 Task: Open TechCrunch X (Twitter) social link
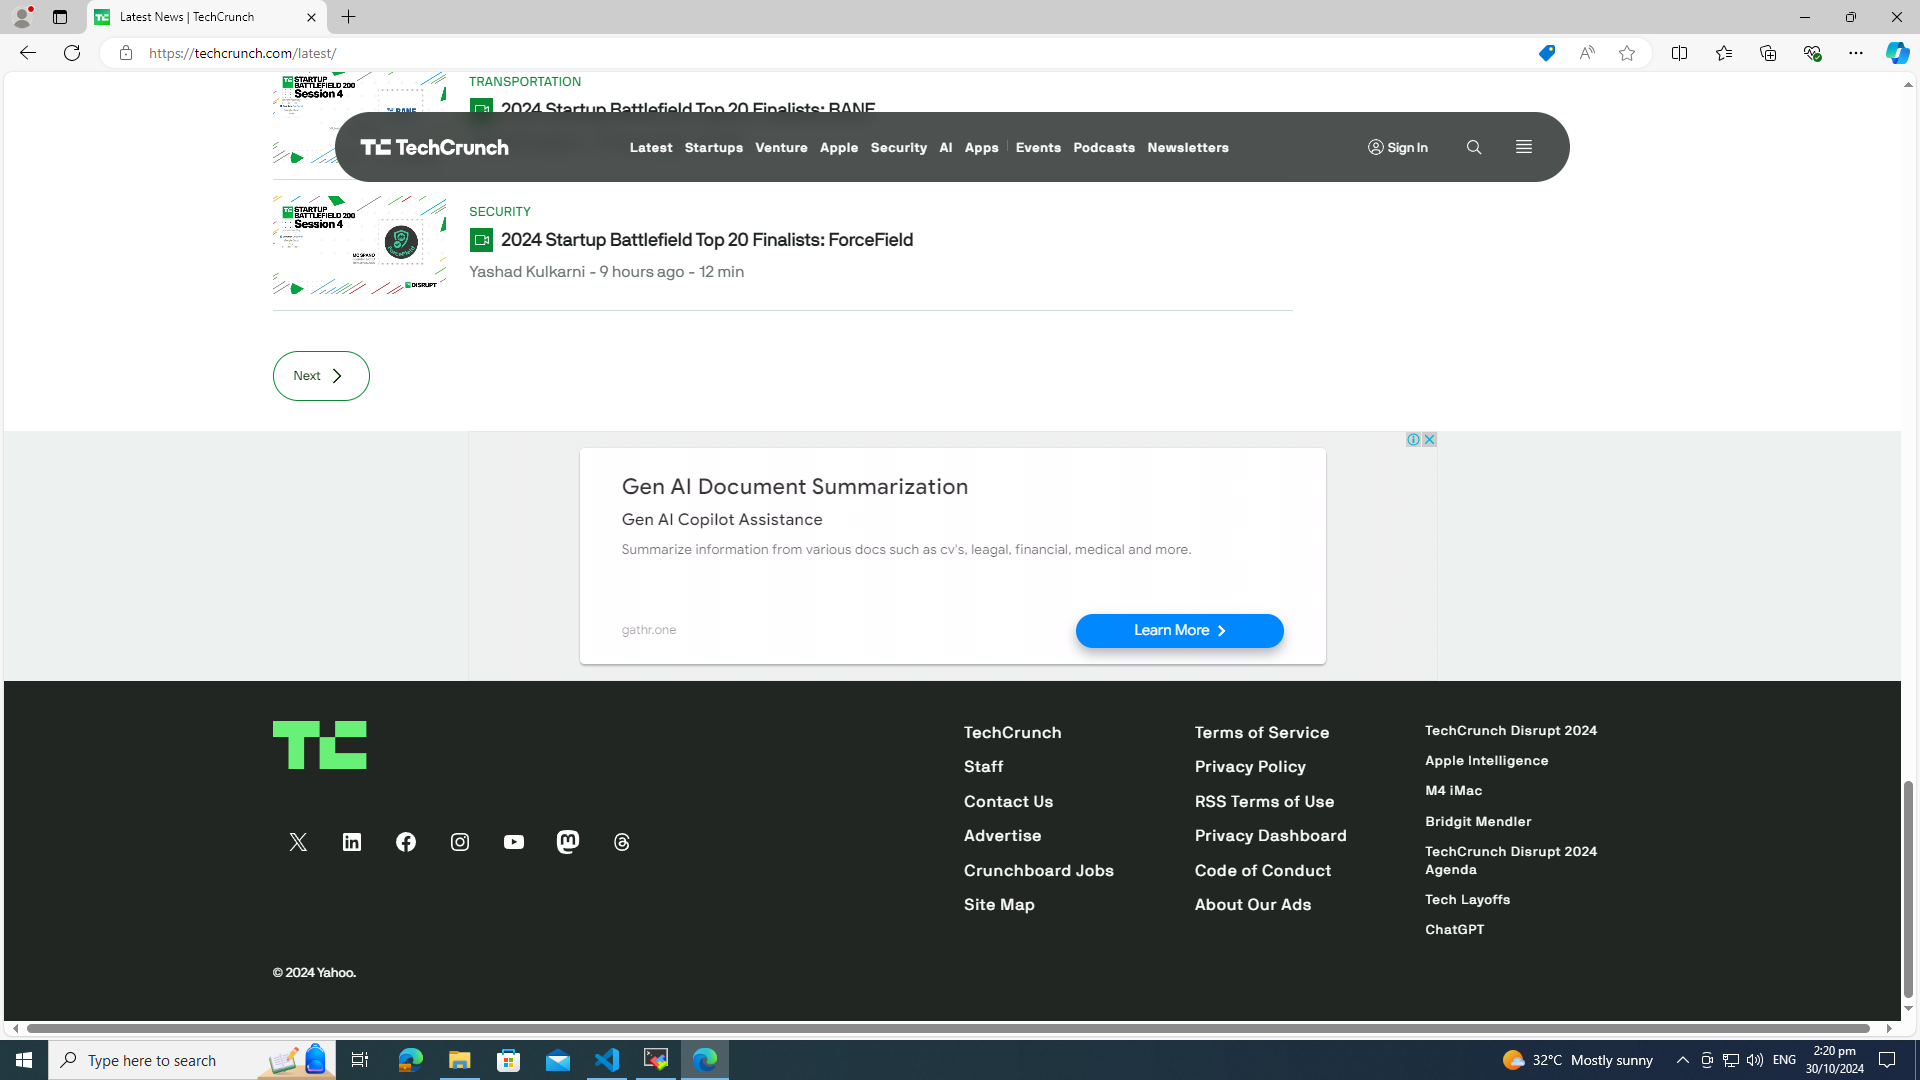pos(298,842)
